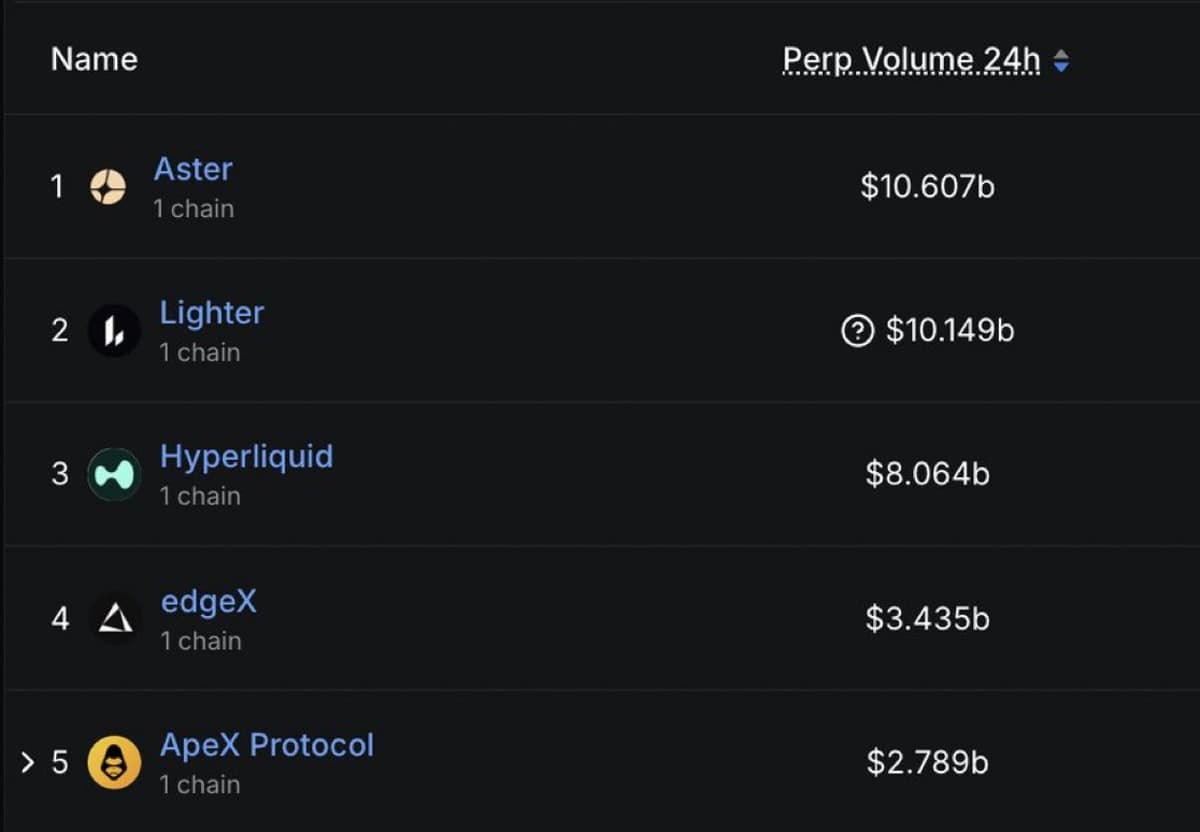Click the $8.064b volume value
Viewport: 1200px width, 832px height.
click(928, 473)
